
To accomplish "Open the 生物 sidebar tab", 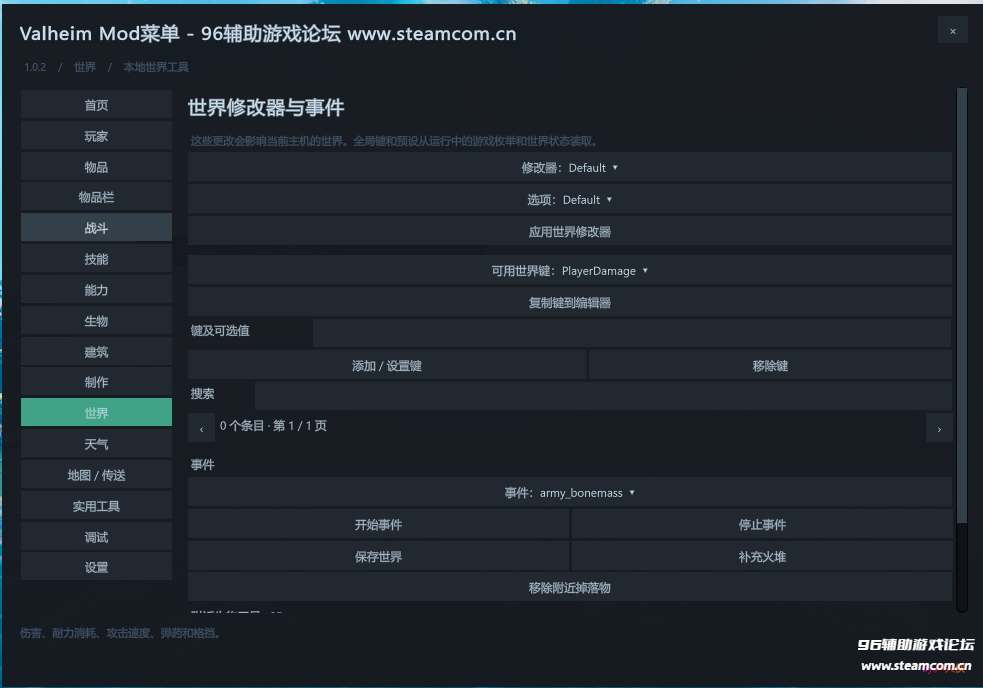I will click(97, 320).
